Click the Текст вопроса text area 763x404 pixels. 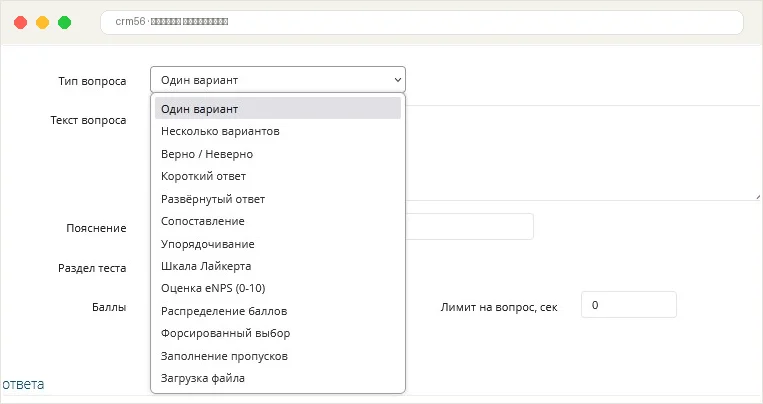pos(583,152)
